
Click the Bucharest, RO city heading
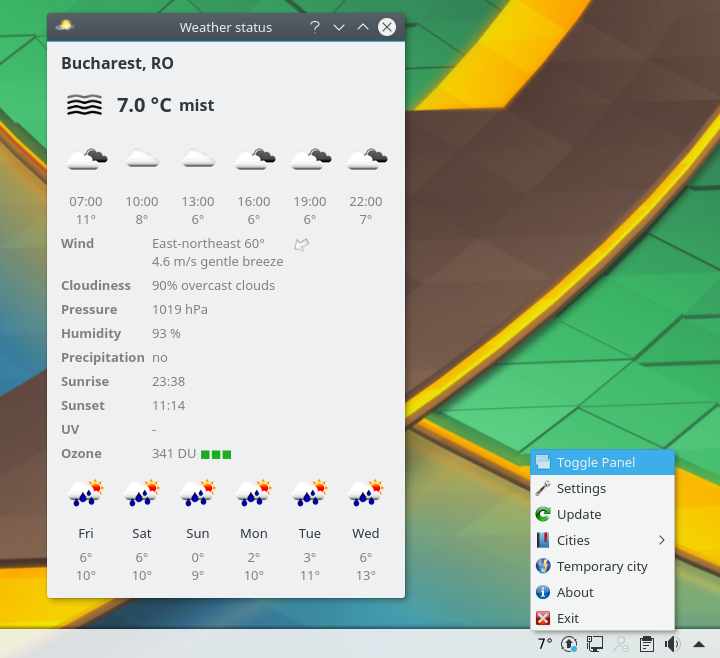click(118, 63)
